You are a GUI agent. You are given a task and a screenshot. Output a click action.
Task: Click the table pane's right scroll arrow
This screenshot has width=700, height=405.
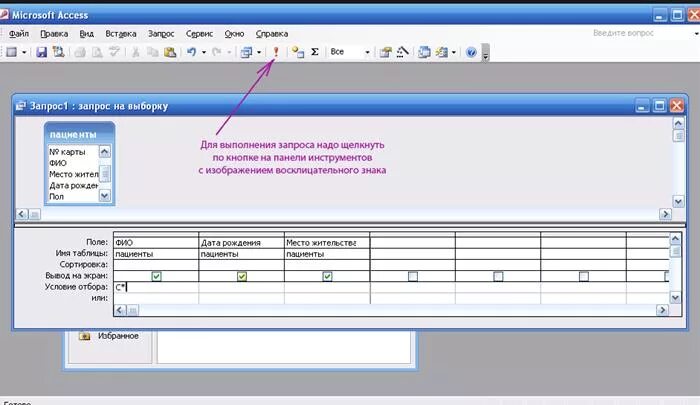pos(666,214)
